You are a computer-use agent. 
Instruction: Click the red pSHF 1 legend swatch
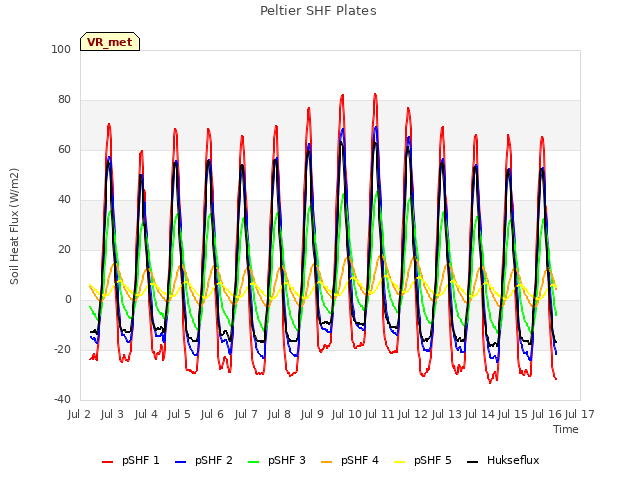107,462
